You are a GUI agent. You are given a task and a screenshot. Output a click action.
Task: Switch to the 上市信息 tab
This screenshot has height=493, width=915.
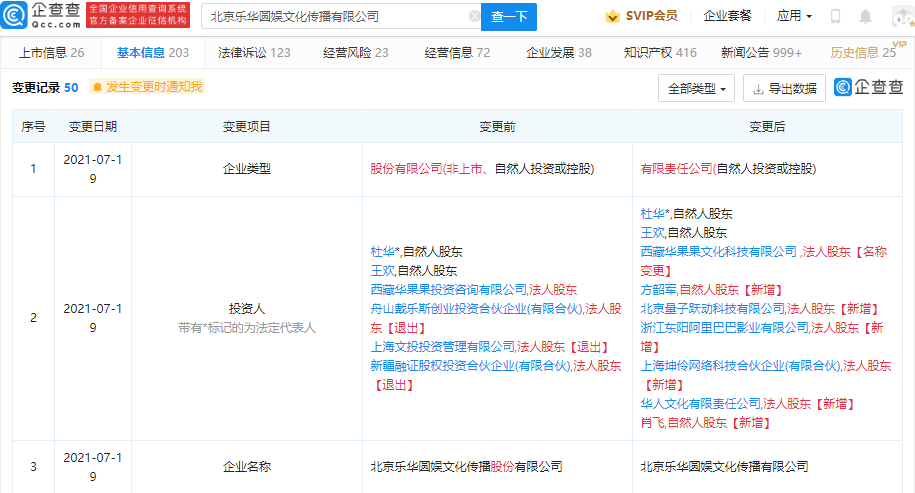(51, 53)
